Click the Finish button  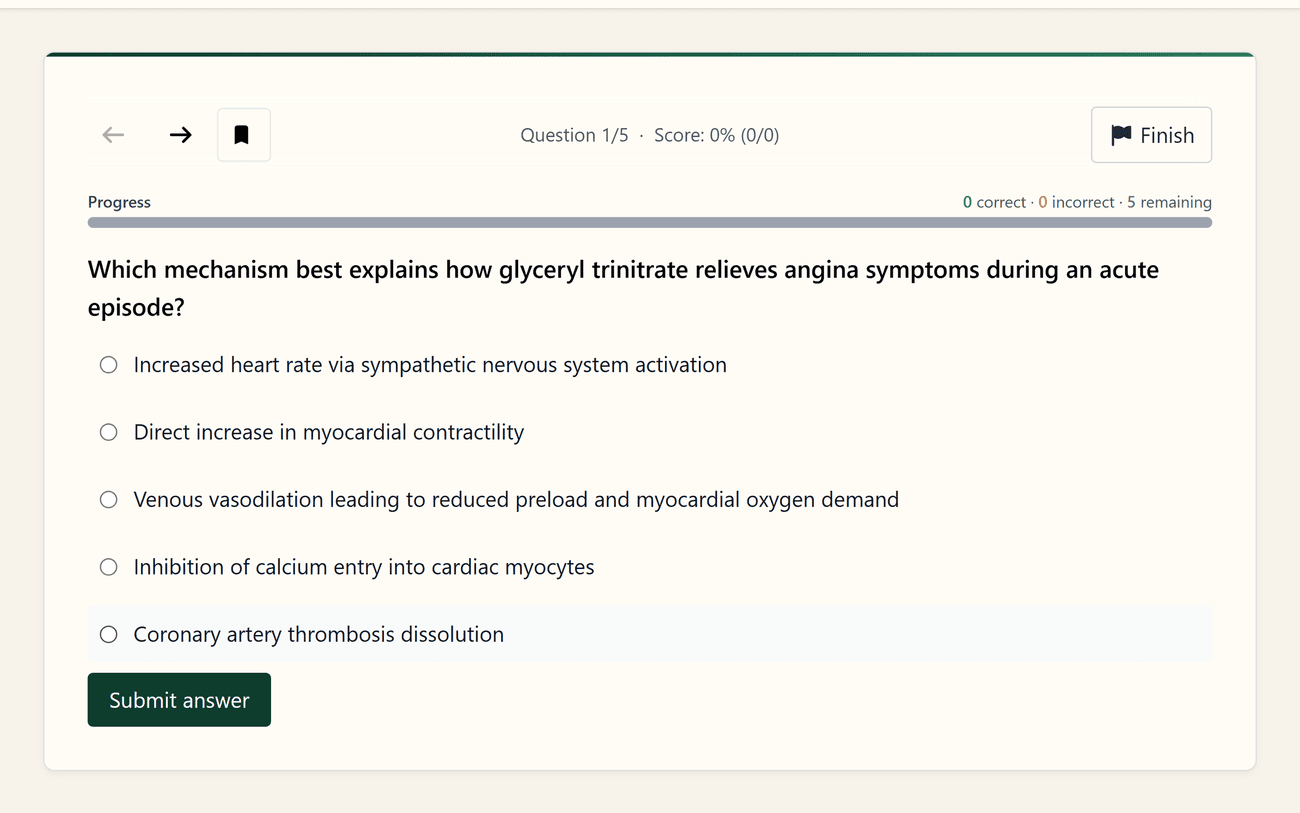pyautogui.click(x=1151, y=135)
